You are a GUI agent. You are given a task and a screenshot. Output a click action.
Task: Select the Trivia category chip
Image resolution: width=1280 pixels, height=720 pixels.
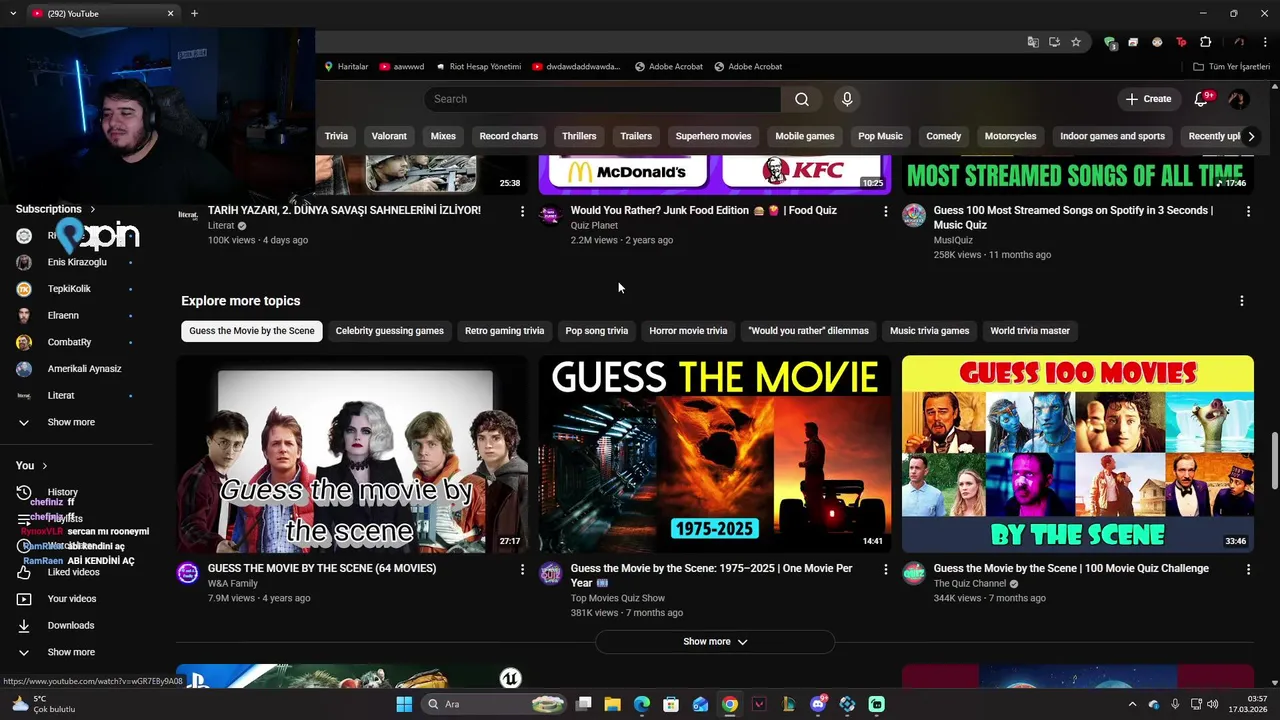pos(336,136)
